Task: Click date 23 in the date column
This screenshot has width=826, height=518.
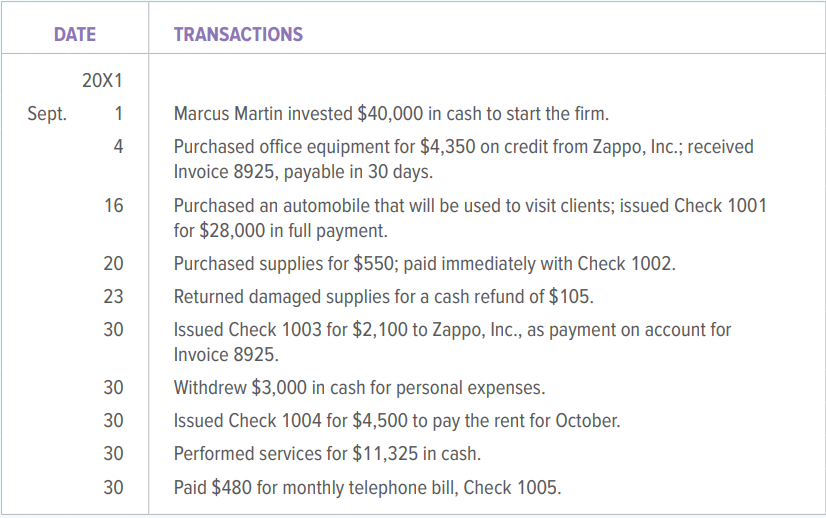Action: (x=113, y=297)
